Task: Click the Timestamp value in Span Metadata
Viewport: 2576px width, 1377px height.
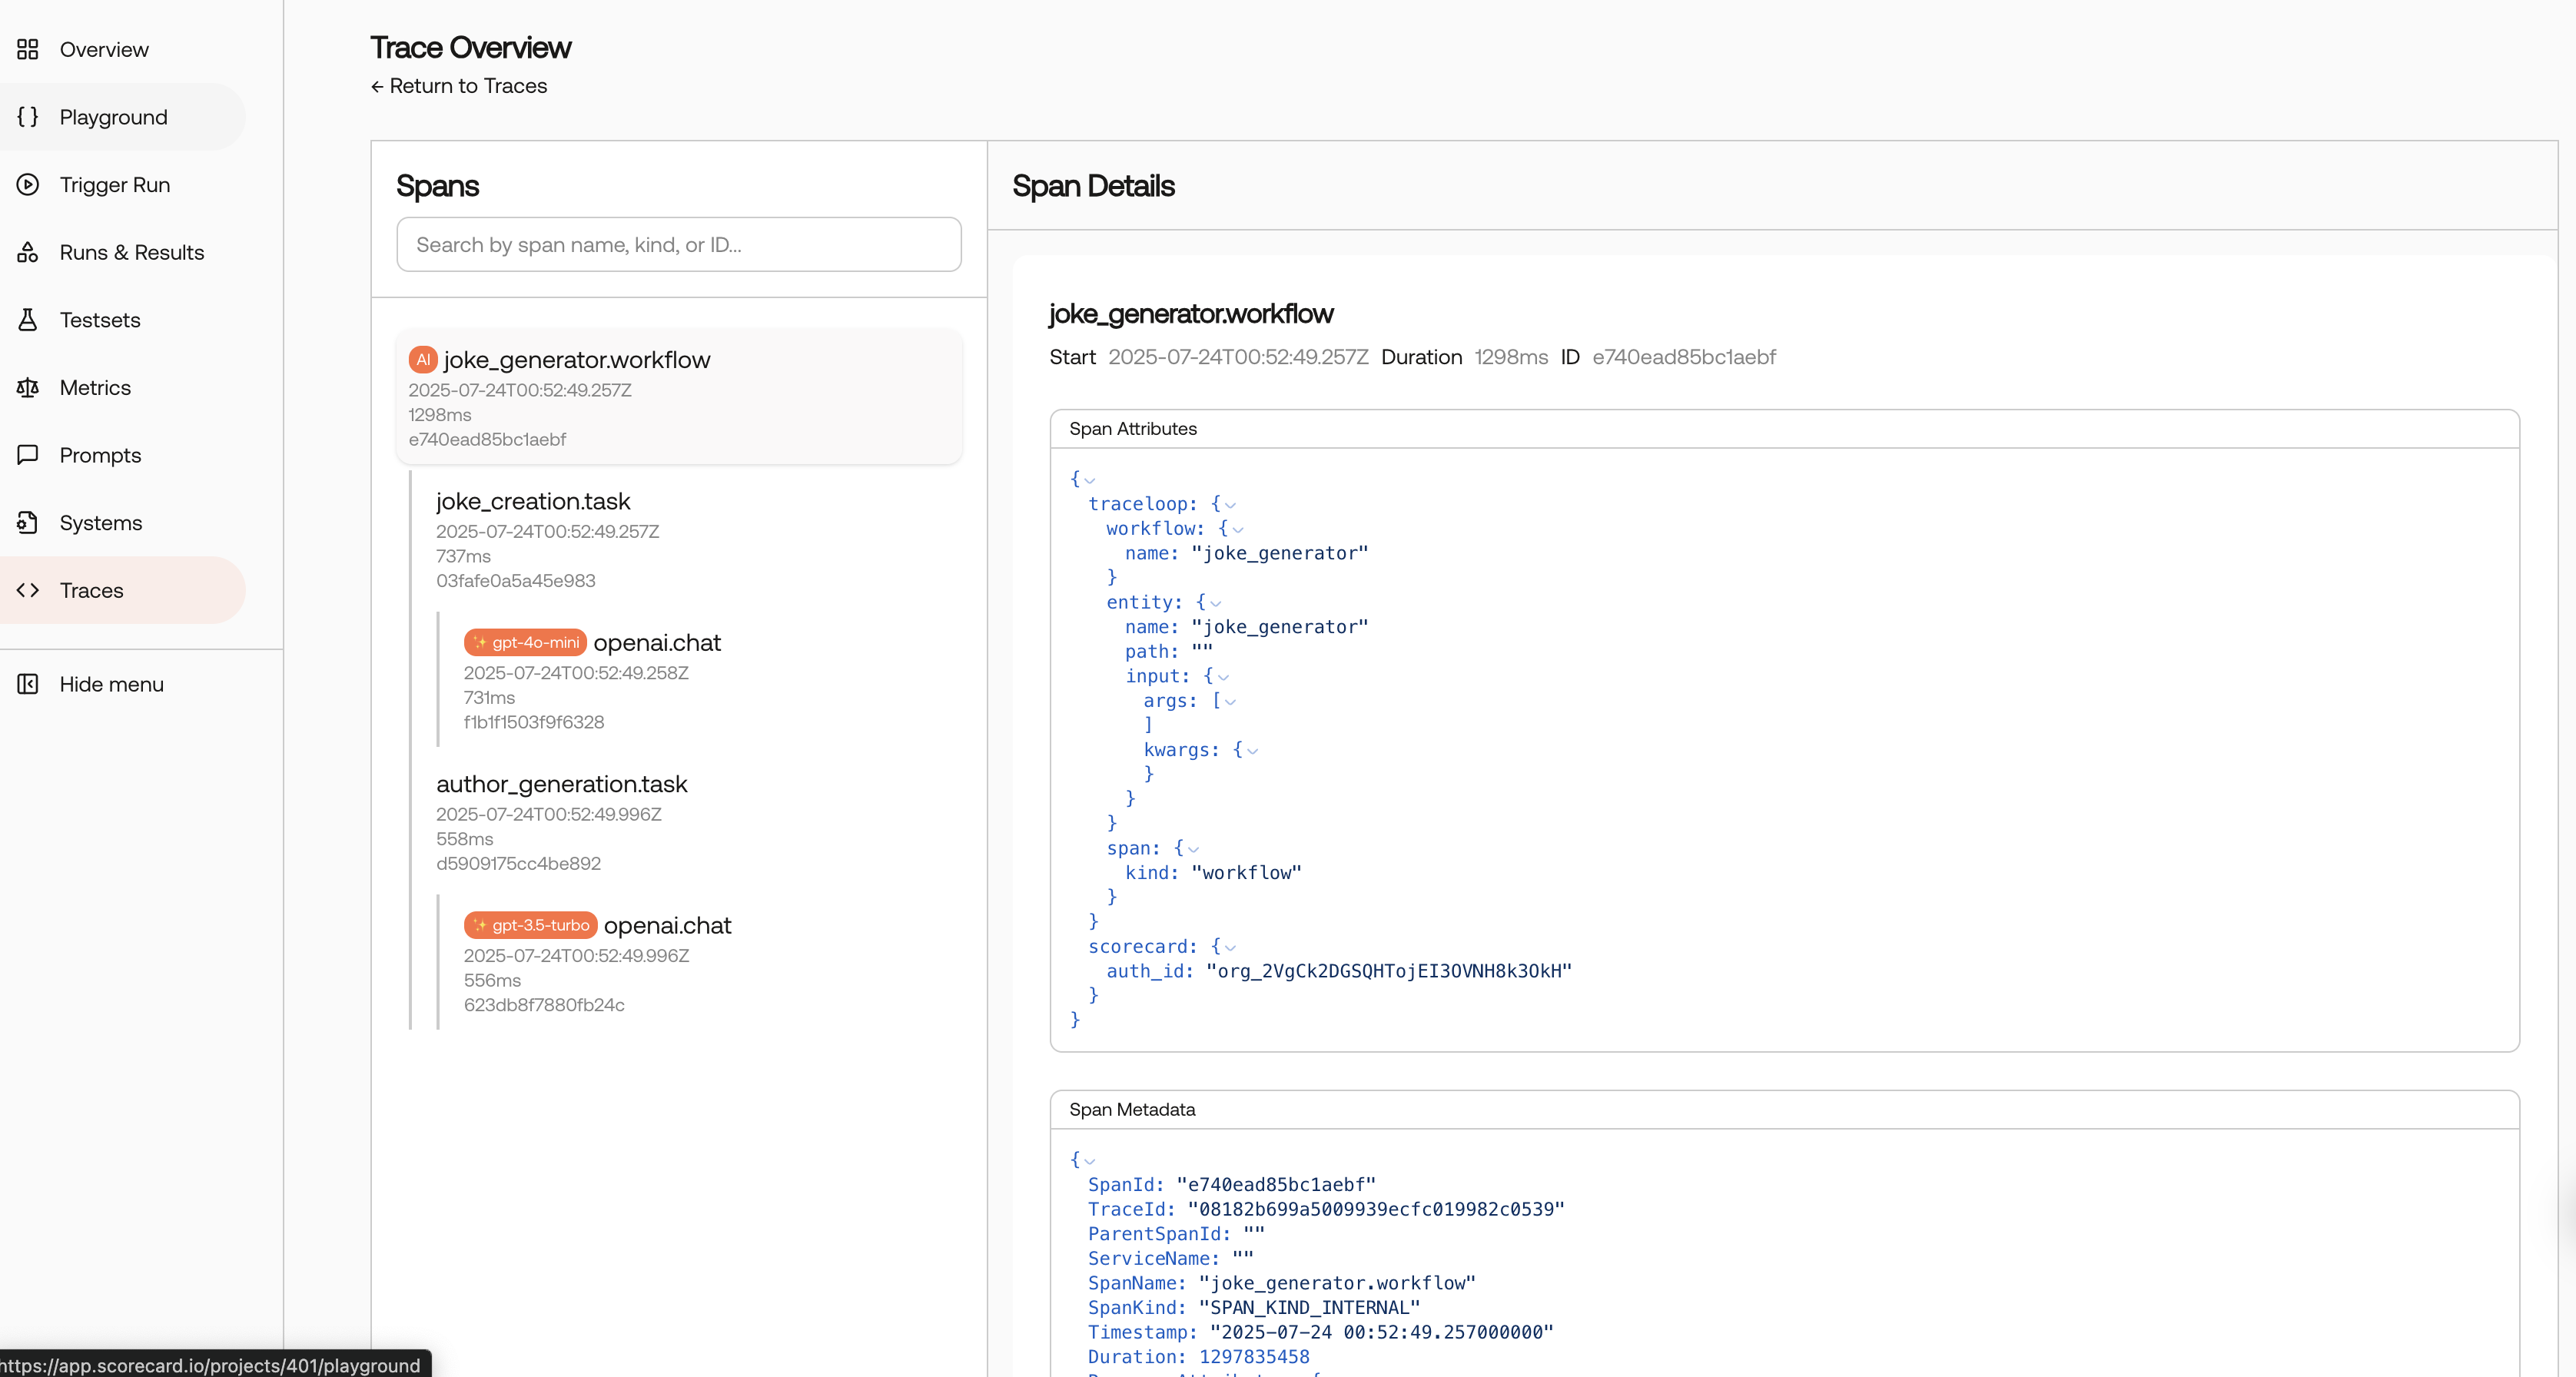Action: tap(1382, 1332)
